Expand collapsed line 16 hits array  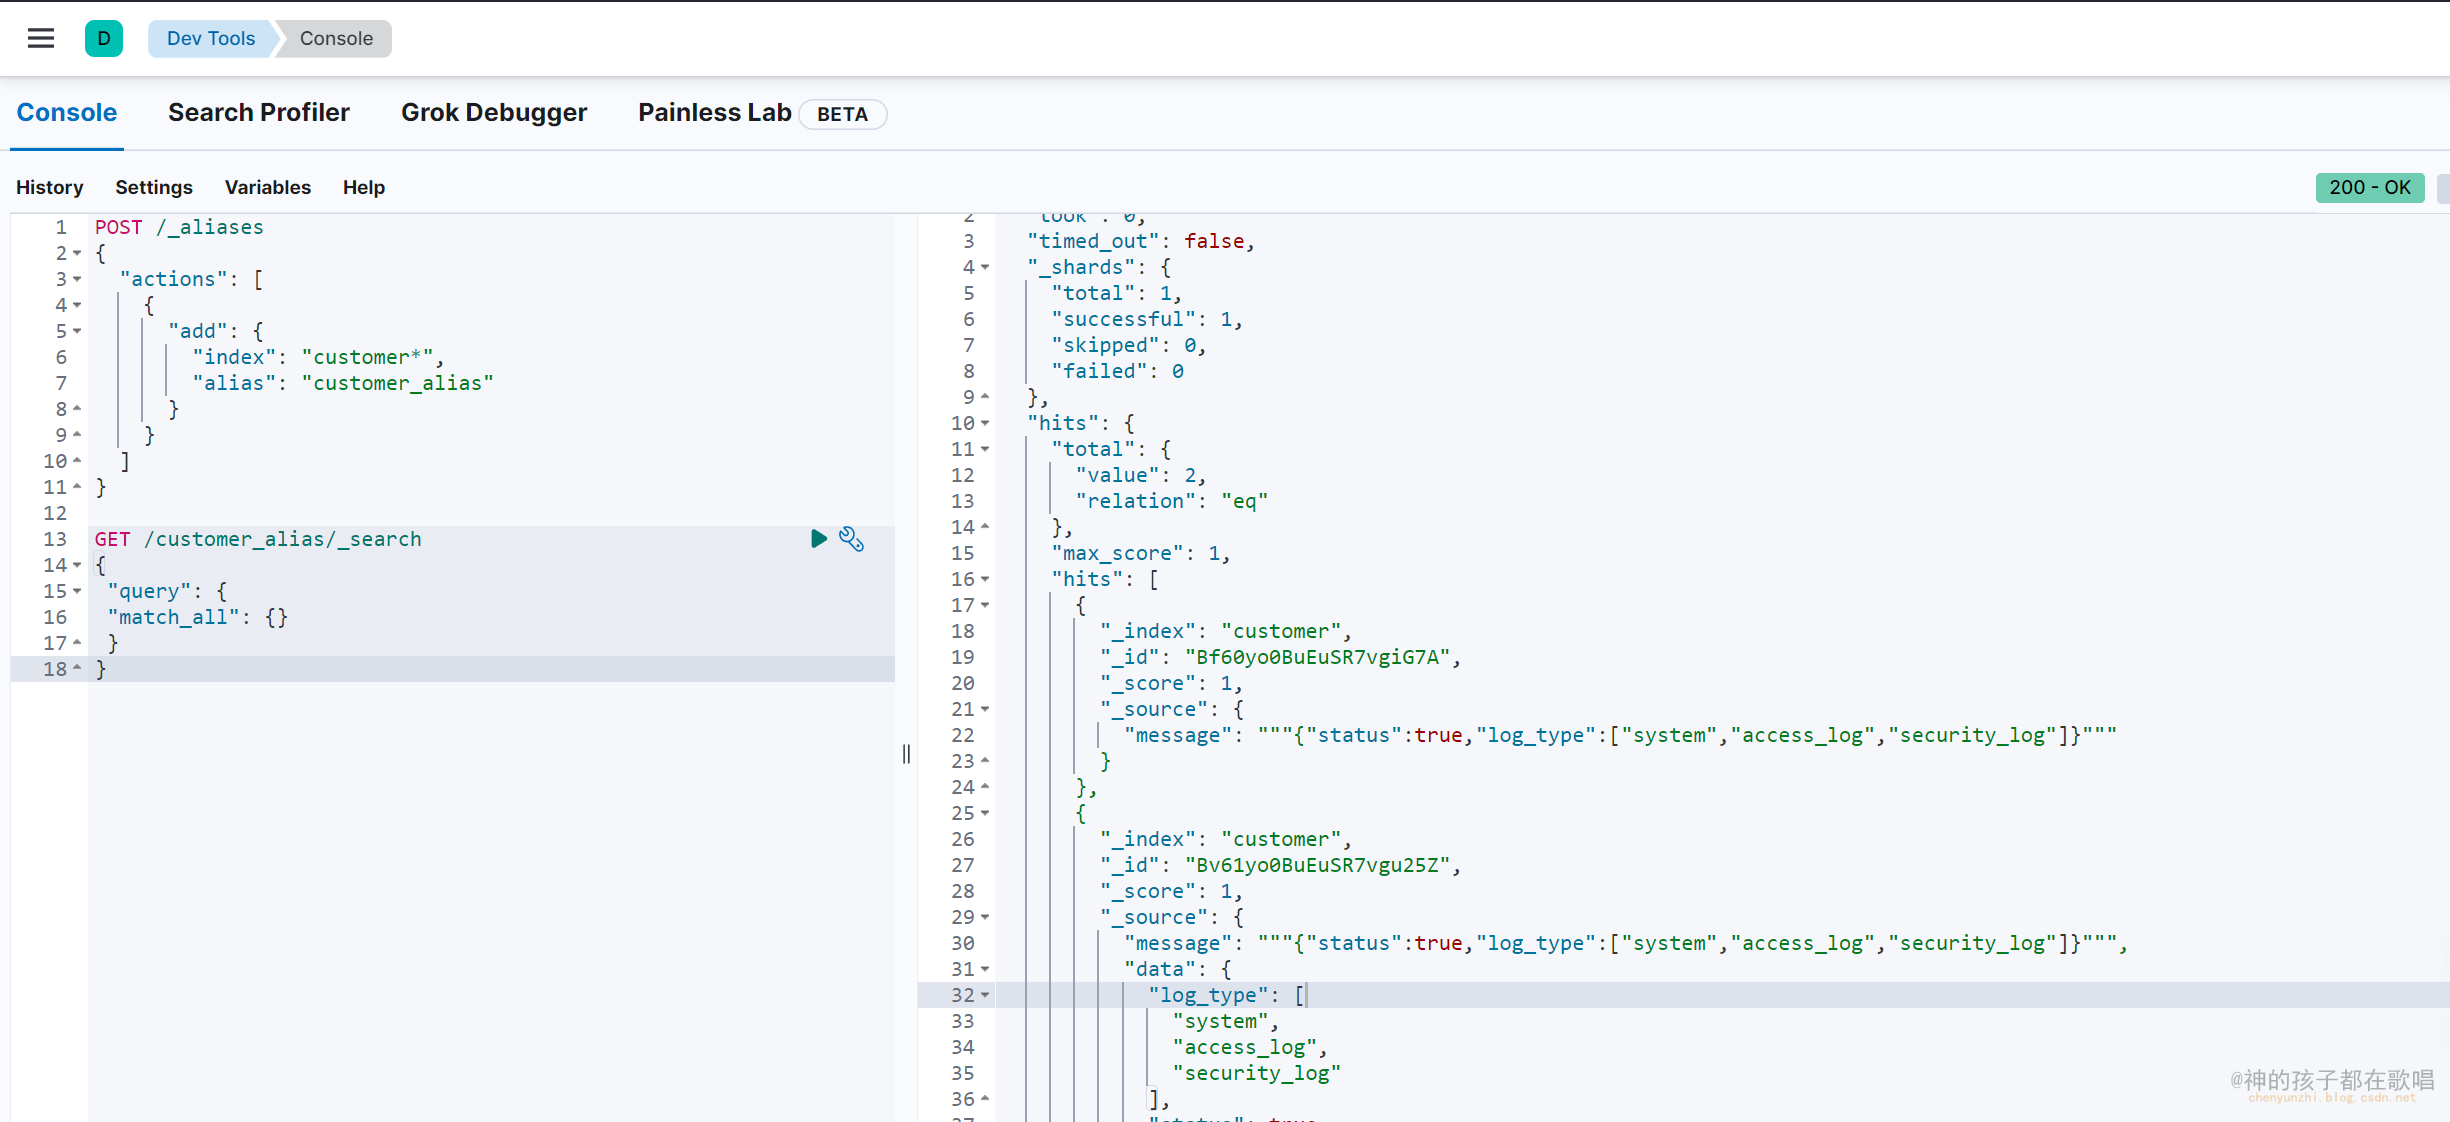point(991,578)
